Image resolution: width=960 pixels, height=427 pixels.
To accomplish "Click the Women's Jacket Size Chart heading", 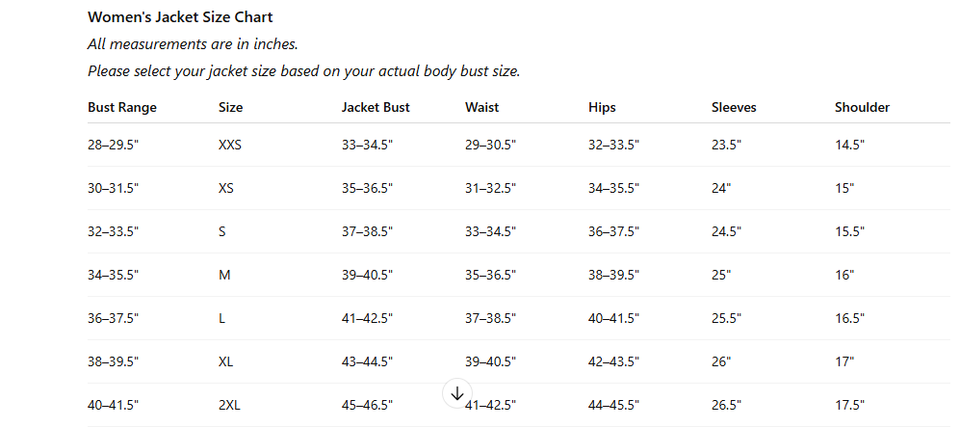I will click(180, 17).
